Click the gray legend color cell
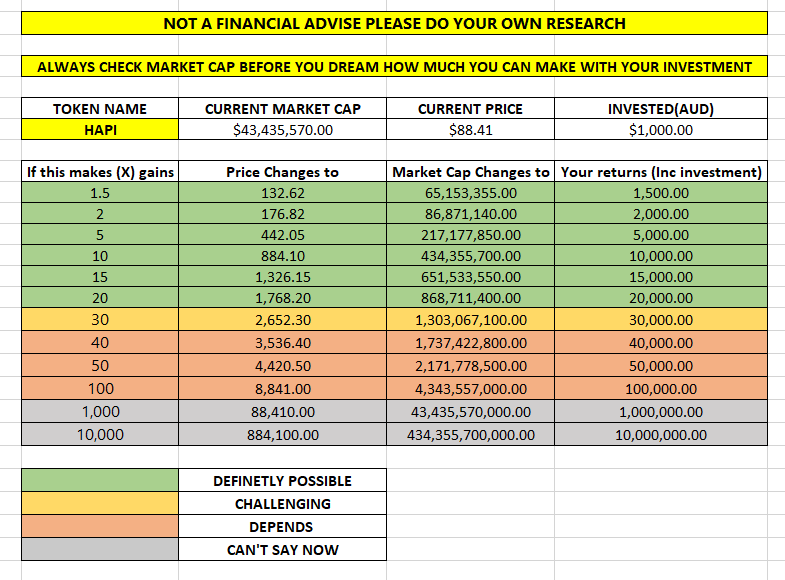Viewport: 785px width, 580px height. click(100, 549)
